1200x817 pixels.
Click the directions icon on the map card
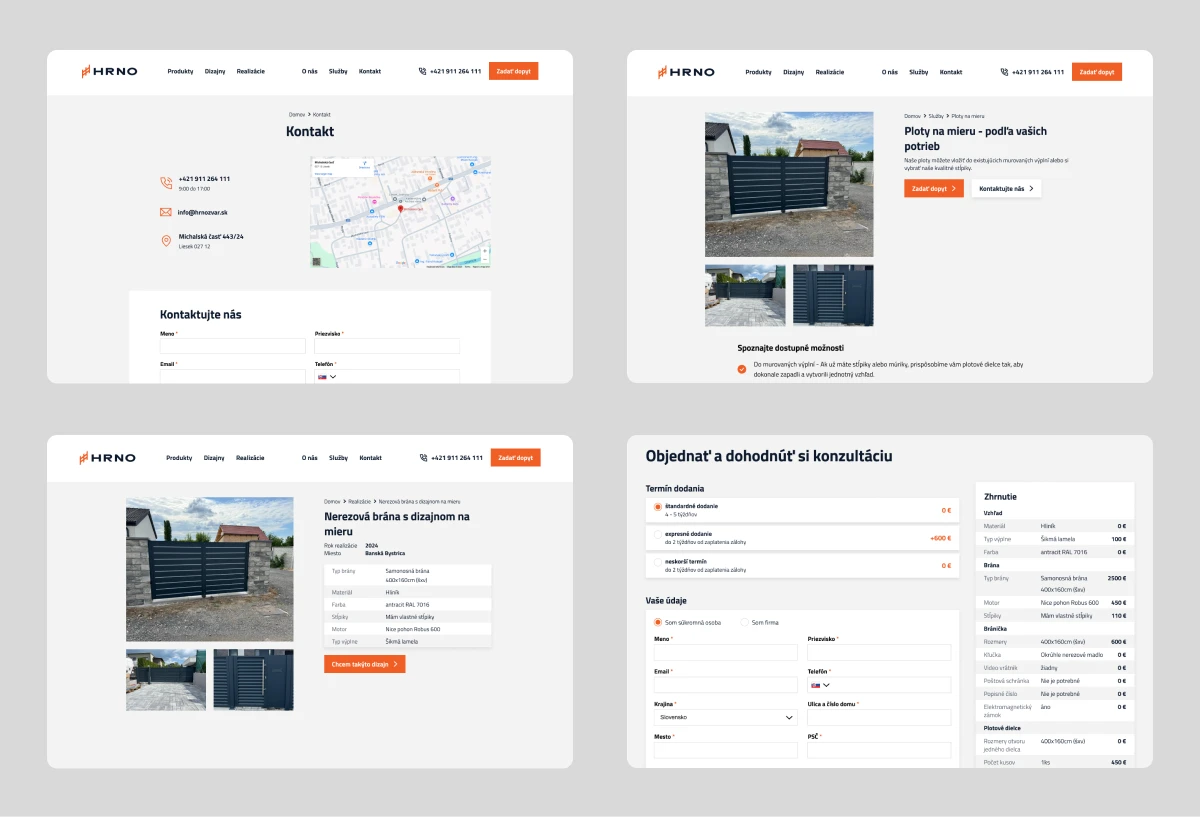point(364,162)
